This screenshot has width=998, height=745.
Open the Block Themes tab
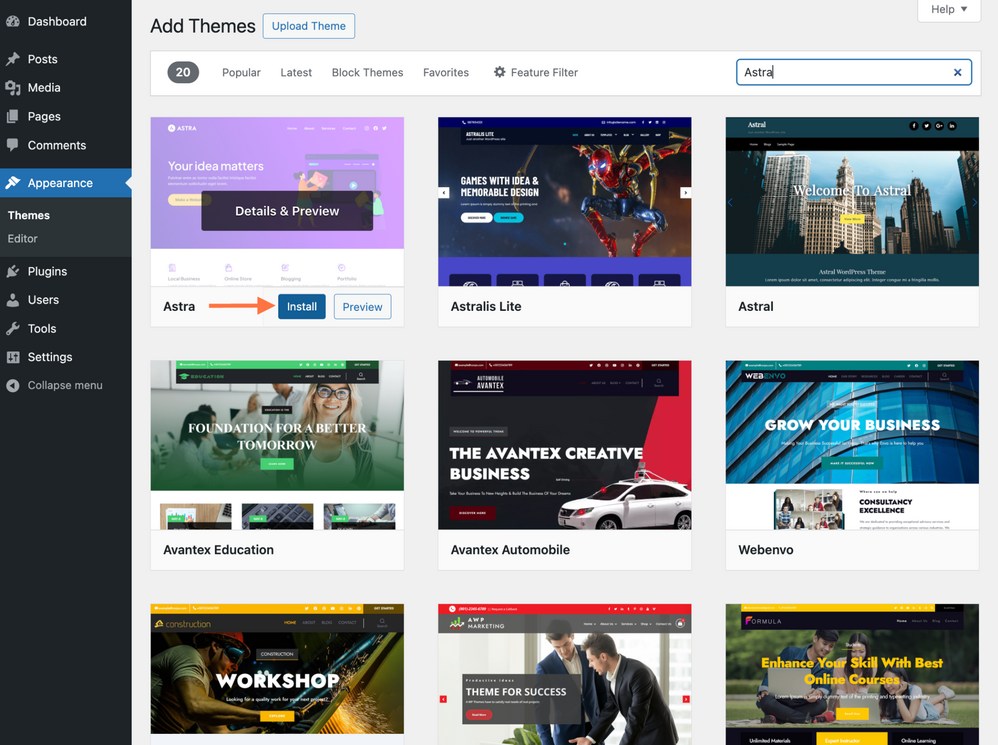(367, 72)
